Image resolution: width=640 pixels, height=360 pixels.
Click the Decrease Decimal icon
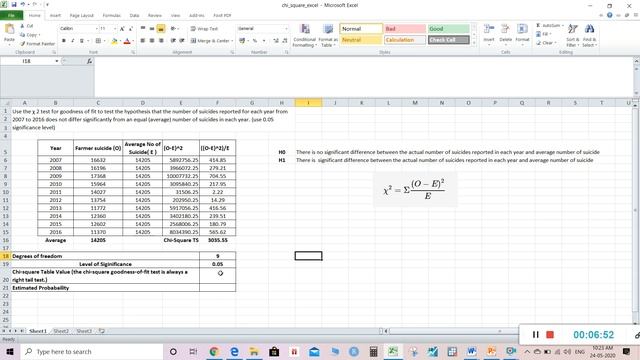tap(284, 40)
